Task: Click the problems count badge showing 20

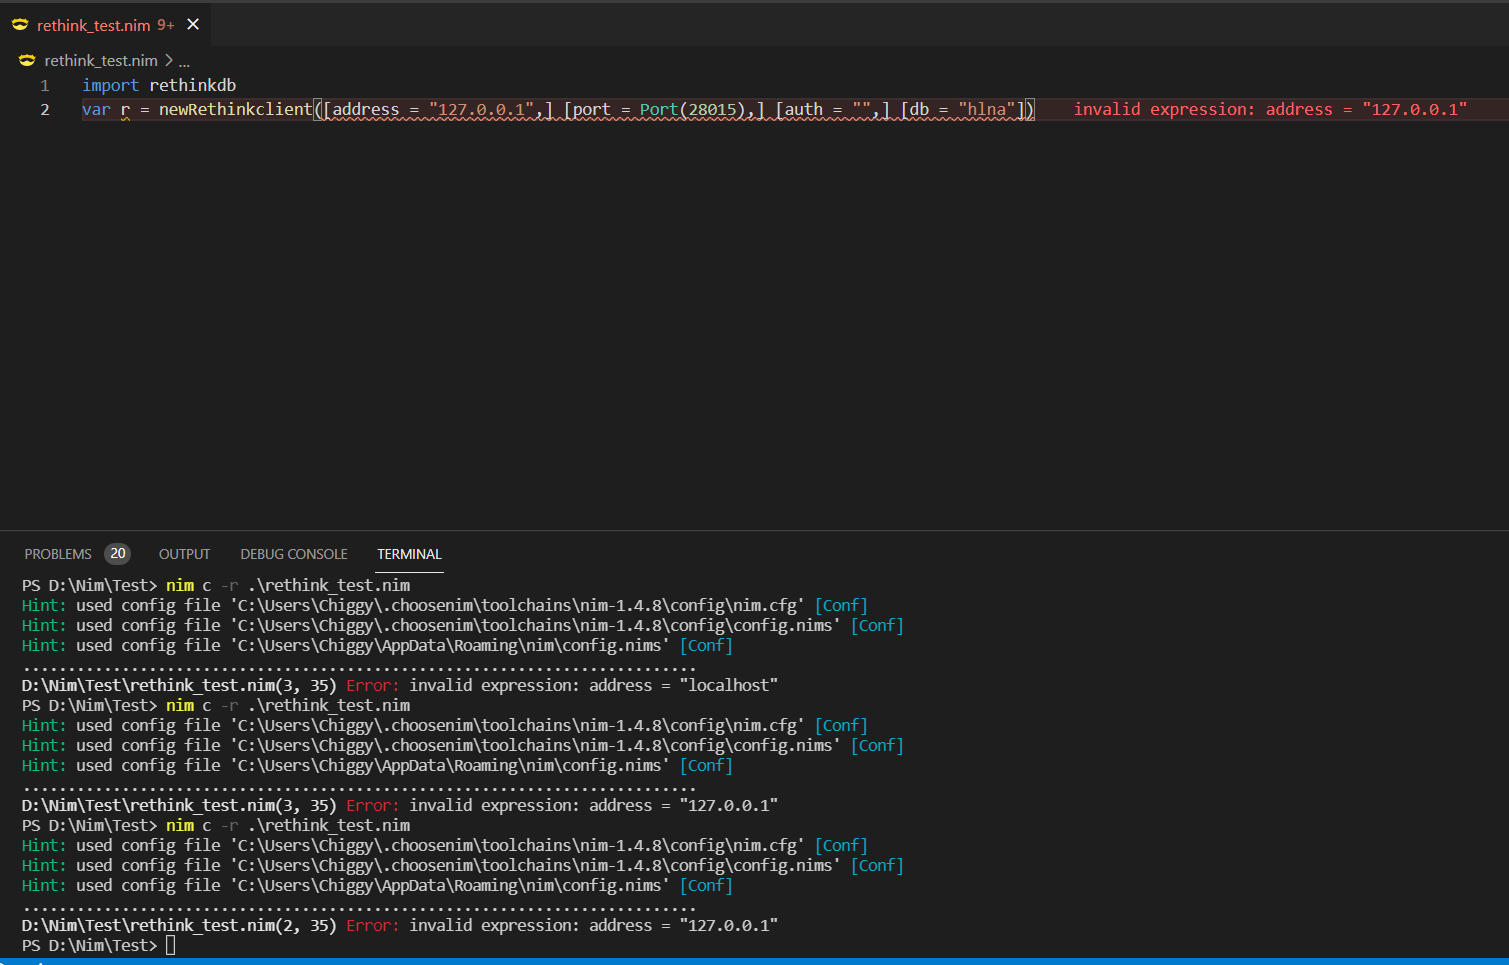Action: tap(117, 553)
